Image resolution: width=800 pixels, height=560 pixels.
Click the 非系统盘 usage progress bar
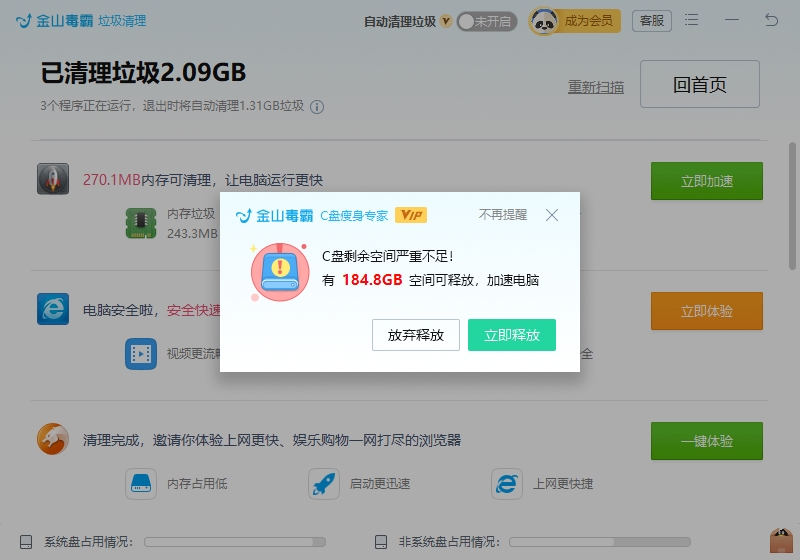pos(599,542)
